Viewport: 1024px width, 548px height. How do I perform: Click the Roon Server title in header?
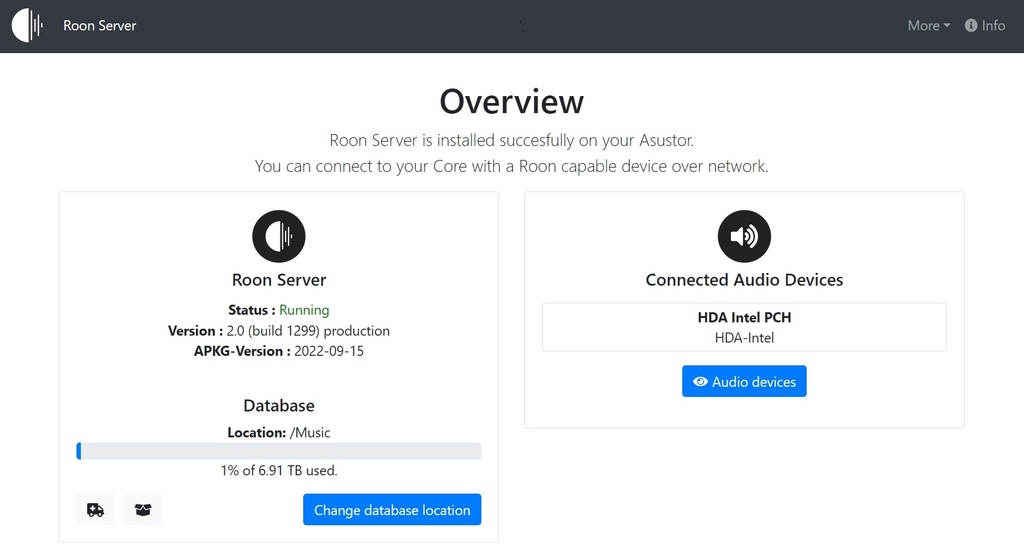click(99, 25)
